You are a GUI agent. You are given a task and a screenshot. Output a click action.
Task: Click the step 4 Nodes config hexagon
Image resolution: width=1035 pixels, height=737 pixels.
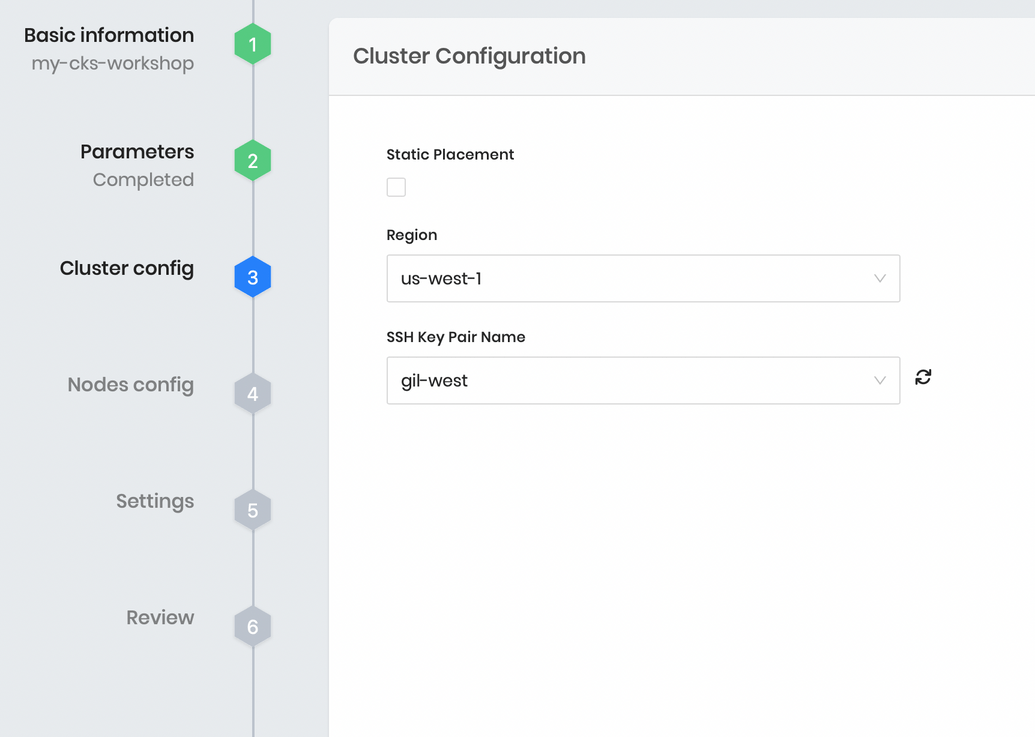pyautogui.click(x=253, y=394)
